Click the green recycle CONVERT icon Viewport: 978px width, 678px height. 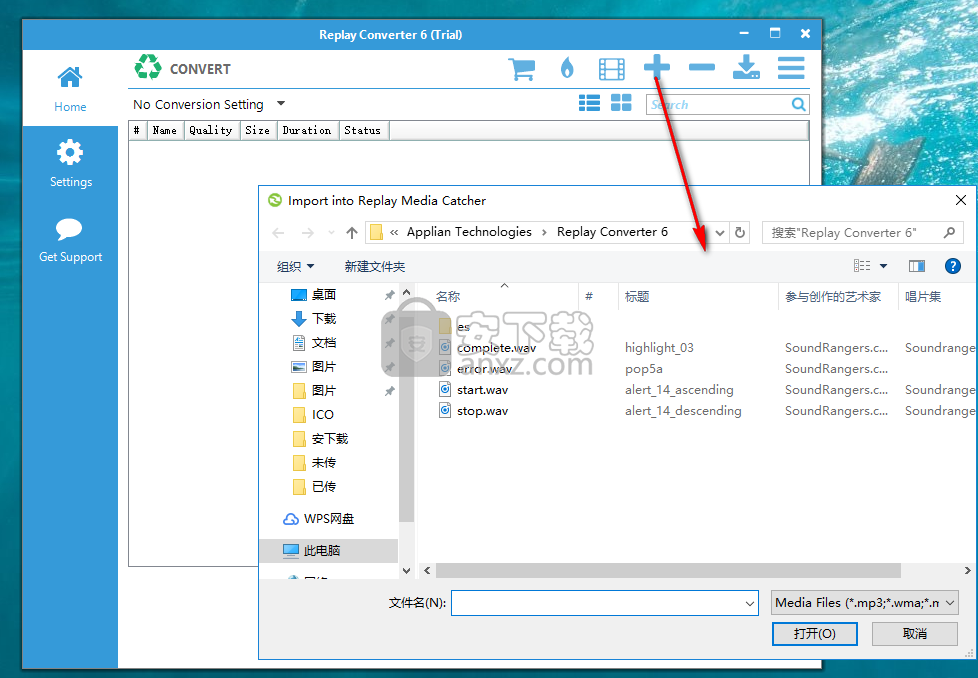tap(148, 67)
